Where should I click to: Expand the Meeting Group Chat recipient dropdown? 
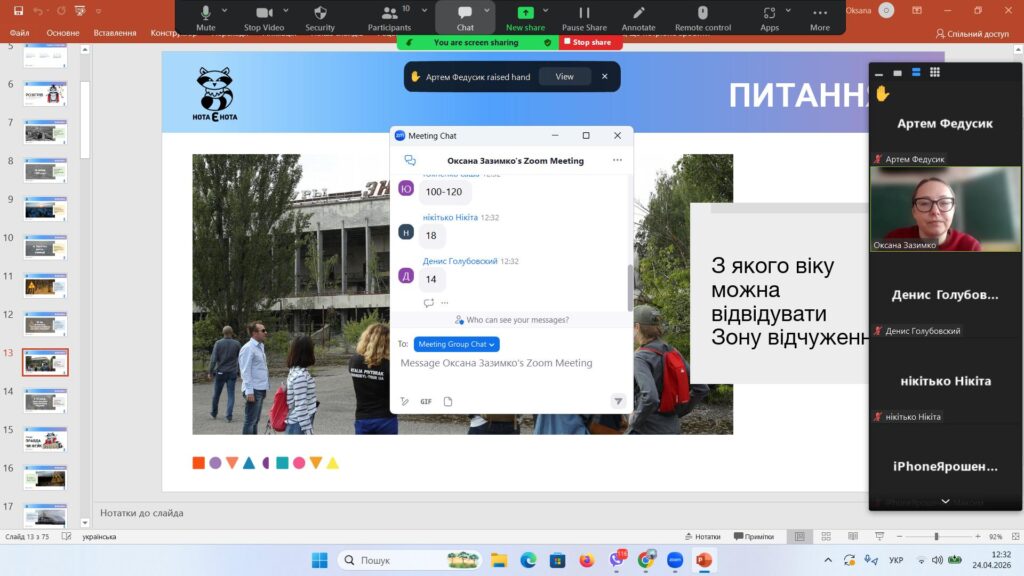[456, 344]
